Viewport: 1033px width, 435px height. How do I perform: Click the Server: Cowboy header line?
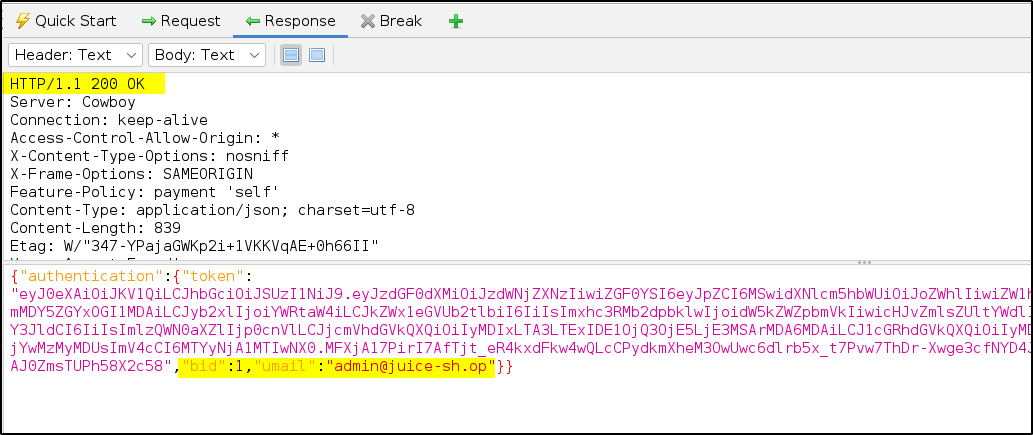[x=72, y=102]
